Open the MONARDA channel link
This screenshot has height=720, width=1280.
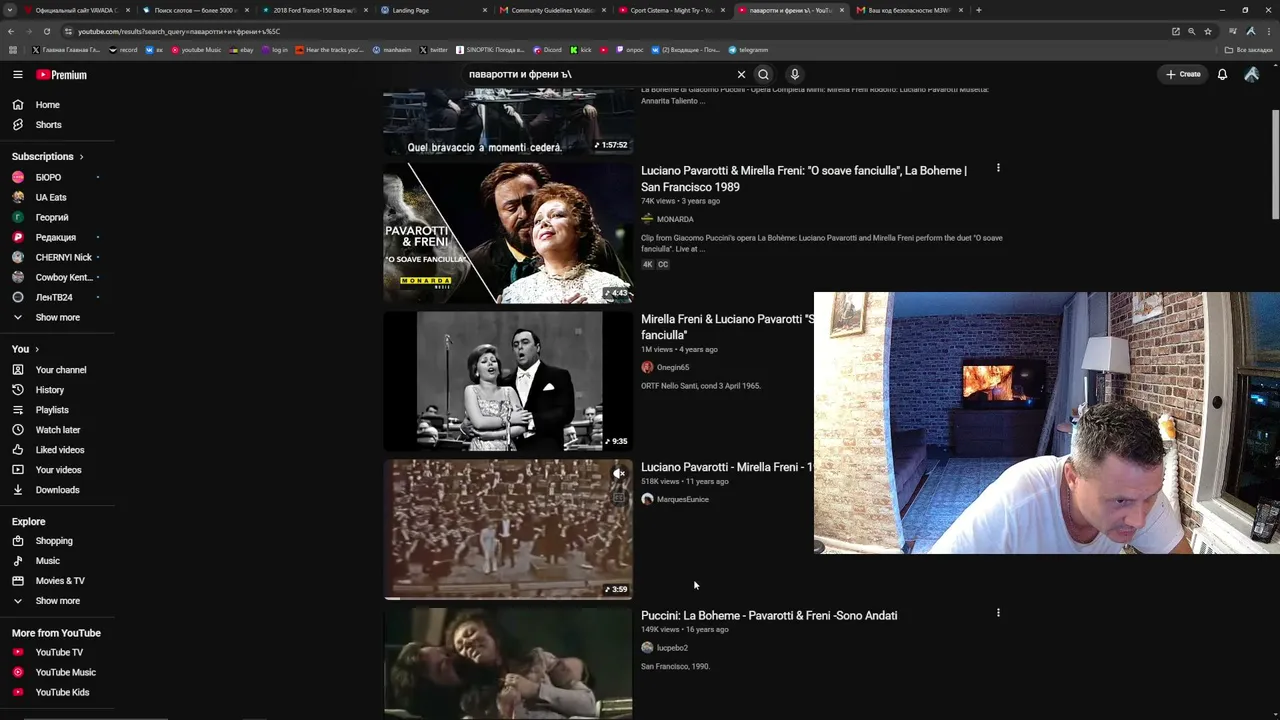point(674,219)
